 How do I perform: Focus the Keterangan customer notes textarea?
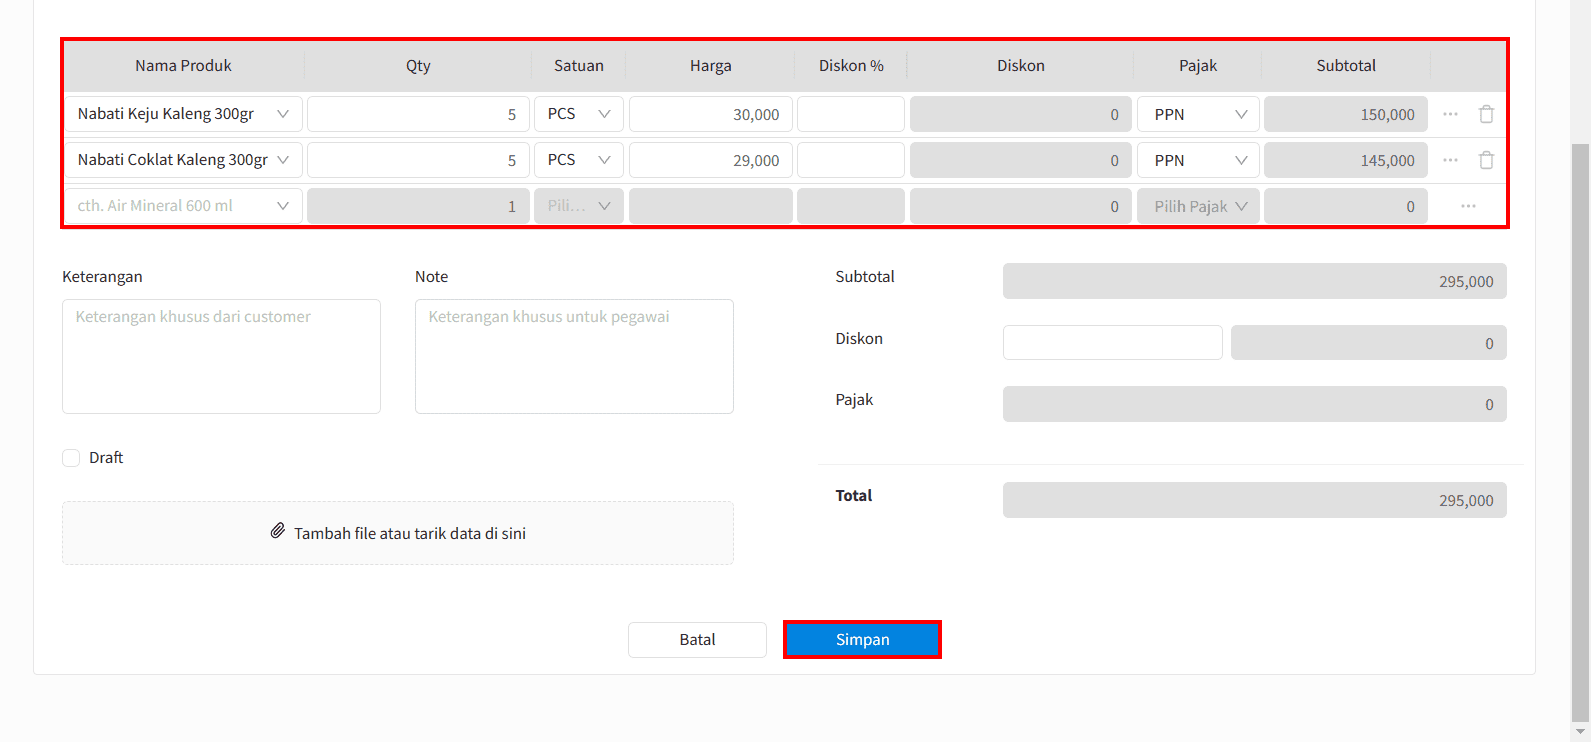221,356
